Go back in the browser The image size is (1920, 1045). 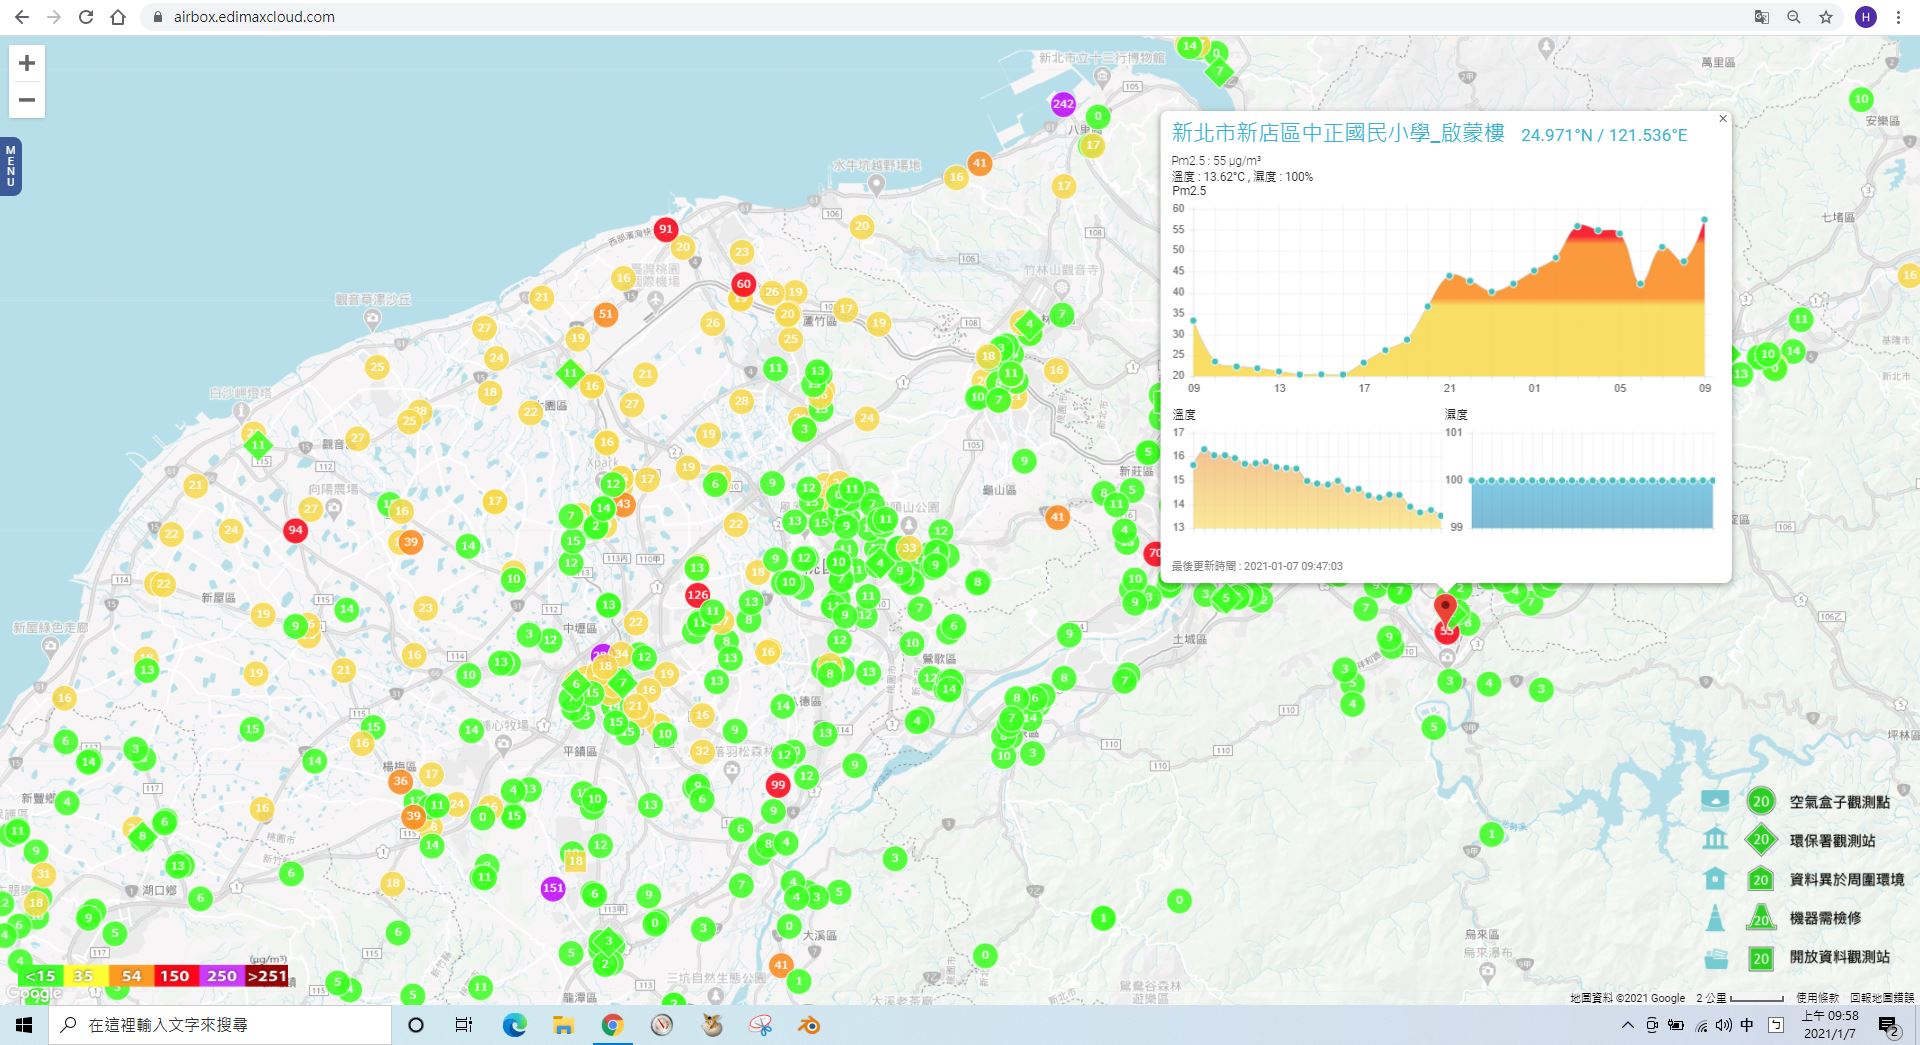[22, 17]
